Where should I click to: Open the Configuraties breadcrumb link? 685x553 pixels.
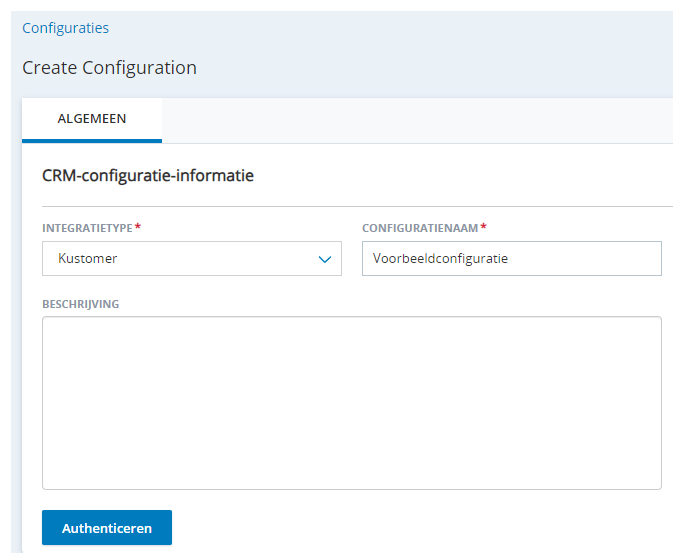[66, 28]
